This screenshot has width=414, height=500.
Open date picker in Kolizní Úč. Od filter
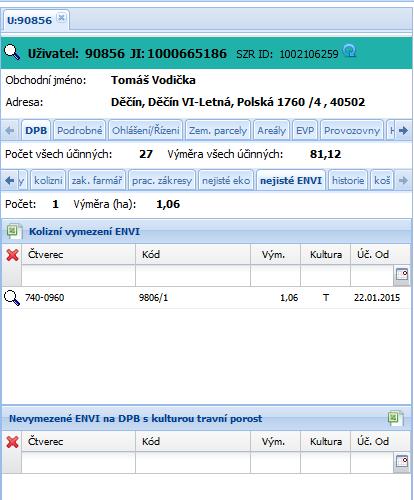point(401,275)
